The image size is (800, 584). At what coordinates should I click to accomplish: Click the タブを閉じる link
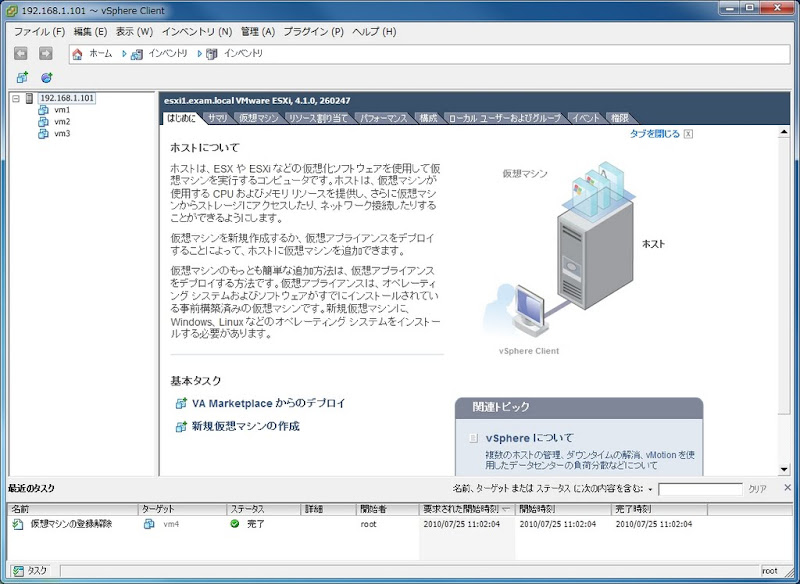[x=655, y=134]
